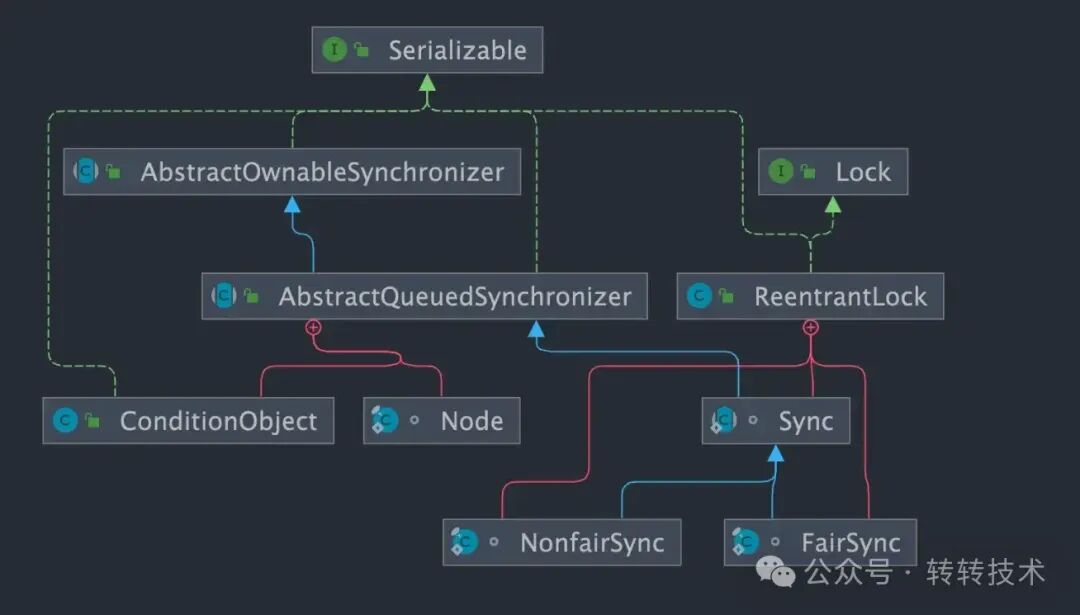
Task: Select the NonfairSync class label
Action: click(592, 543)
